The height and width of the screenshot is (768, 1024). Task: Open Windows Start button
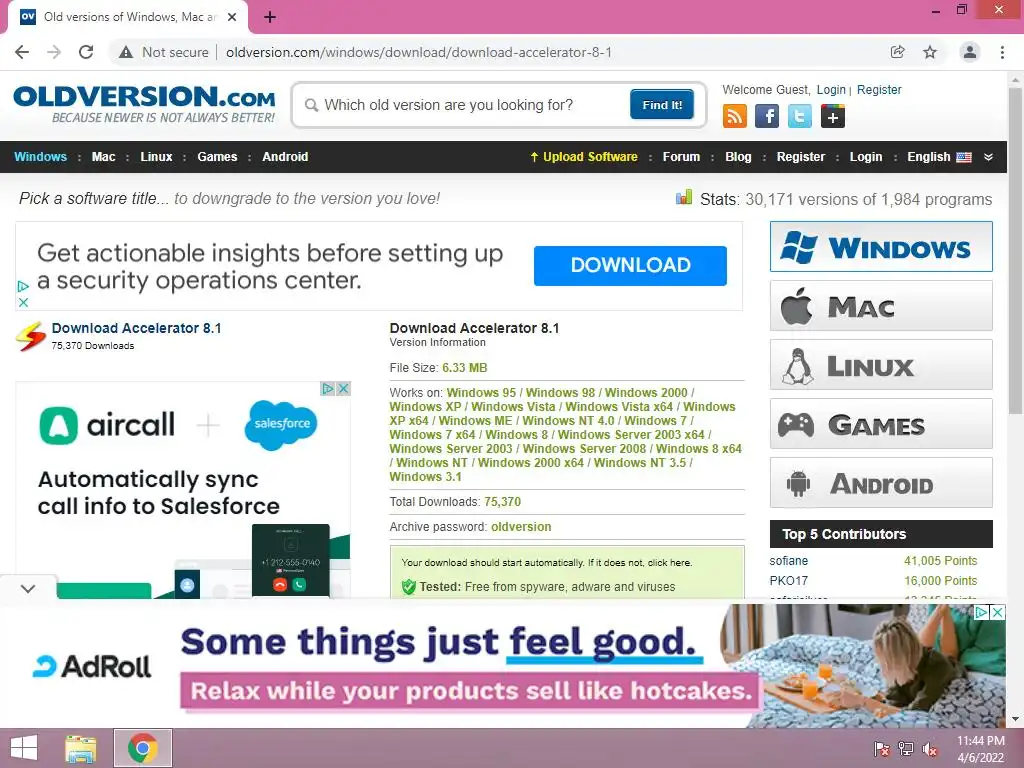click(24, 748)
